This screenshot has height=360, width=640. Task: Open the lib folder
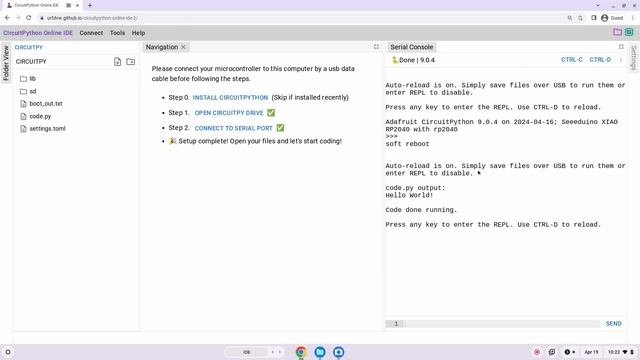33,79
